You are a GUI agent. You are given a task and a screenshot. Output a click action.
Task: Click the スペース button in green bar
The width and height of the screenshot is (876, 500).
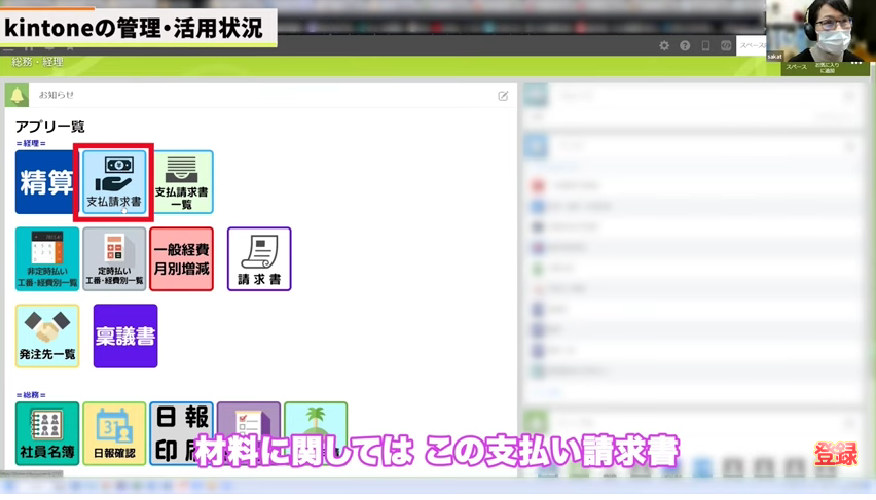[796, 67]
